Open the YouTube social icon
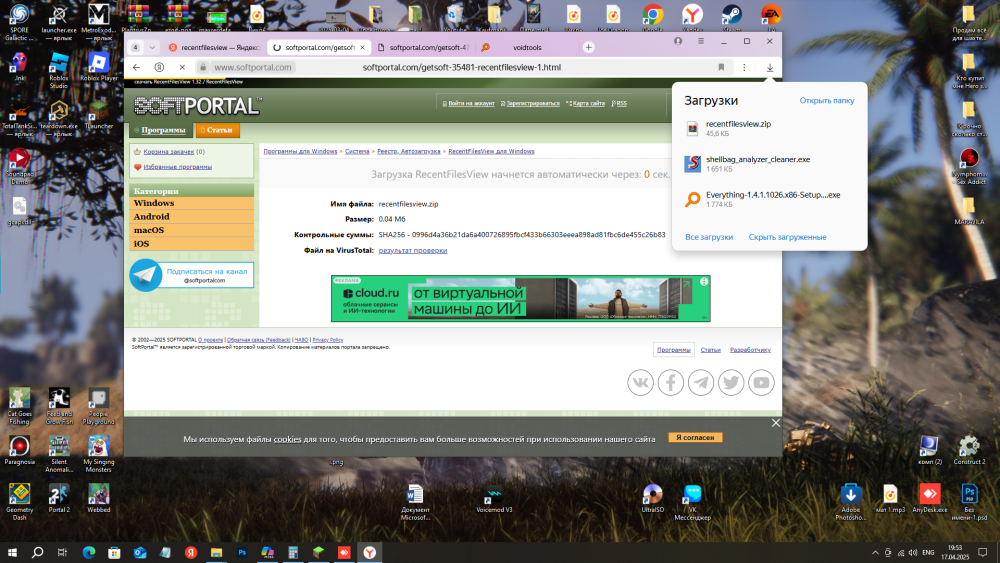The height and width of the screenshot is (563, 1000). click(x=761, y=383)
